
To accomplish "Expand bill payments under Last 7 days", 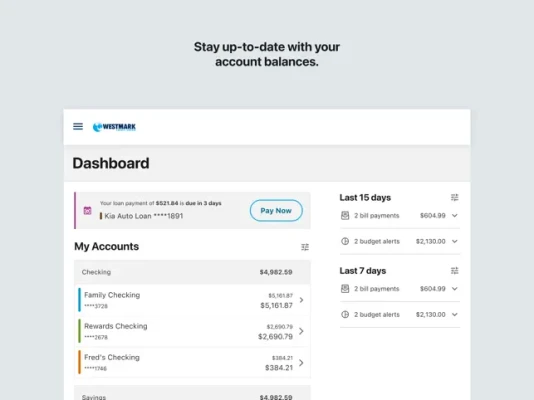I will (x=455, y=289).
